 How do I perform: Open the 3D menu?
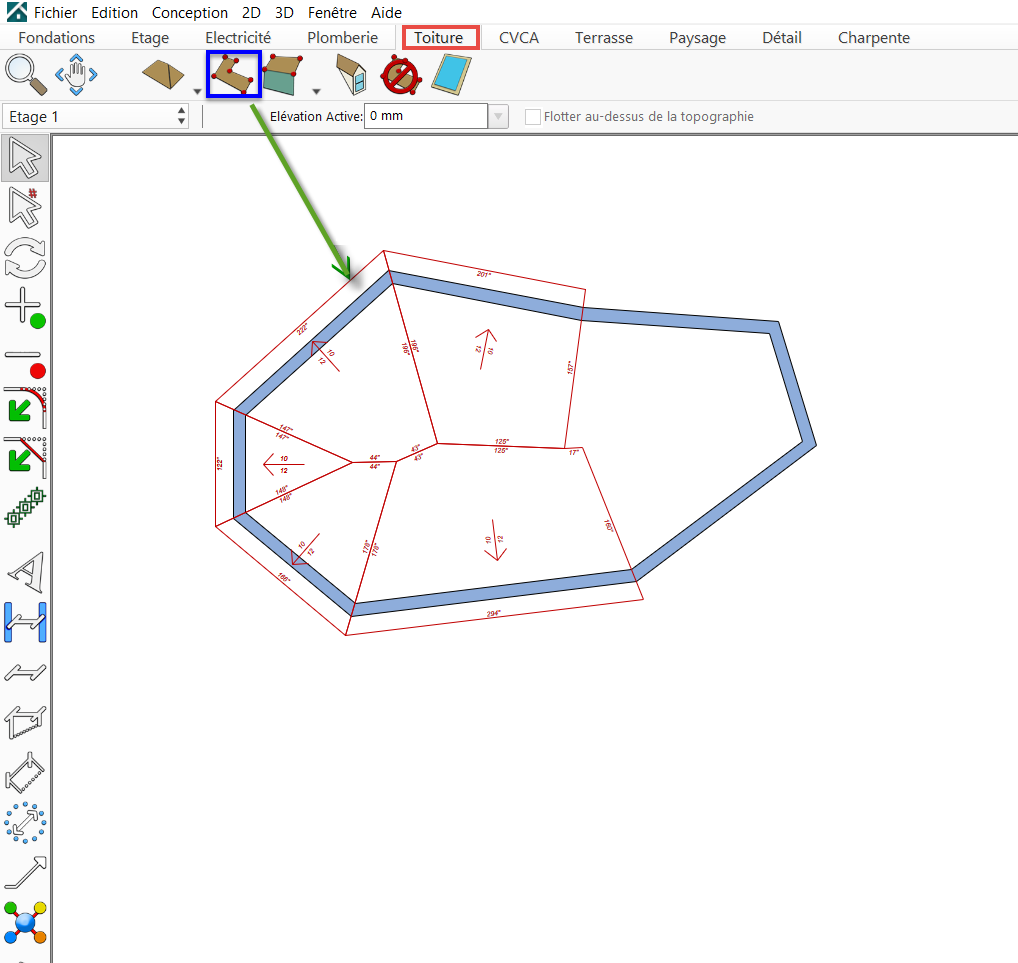284,13
